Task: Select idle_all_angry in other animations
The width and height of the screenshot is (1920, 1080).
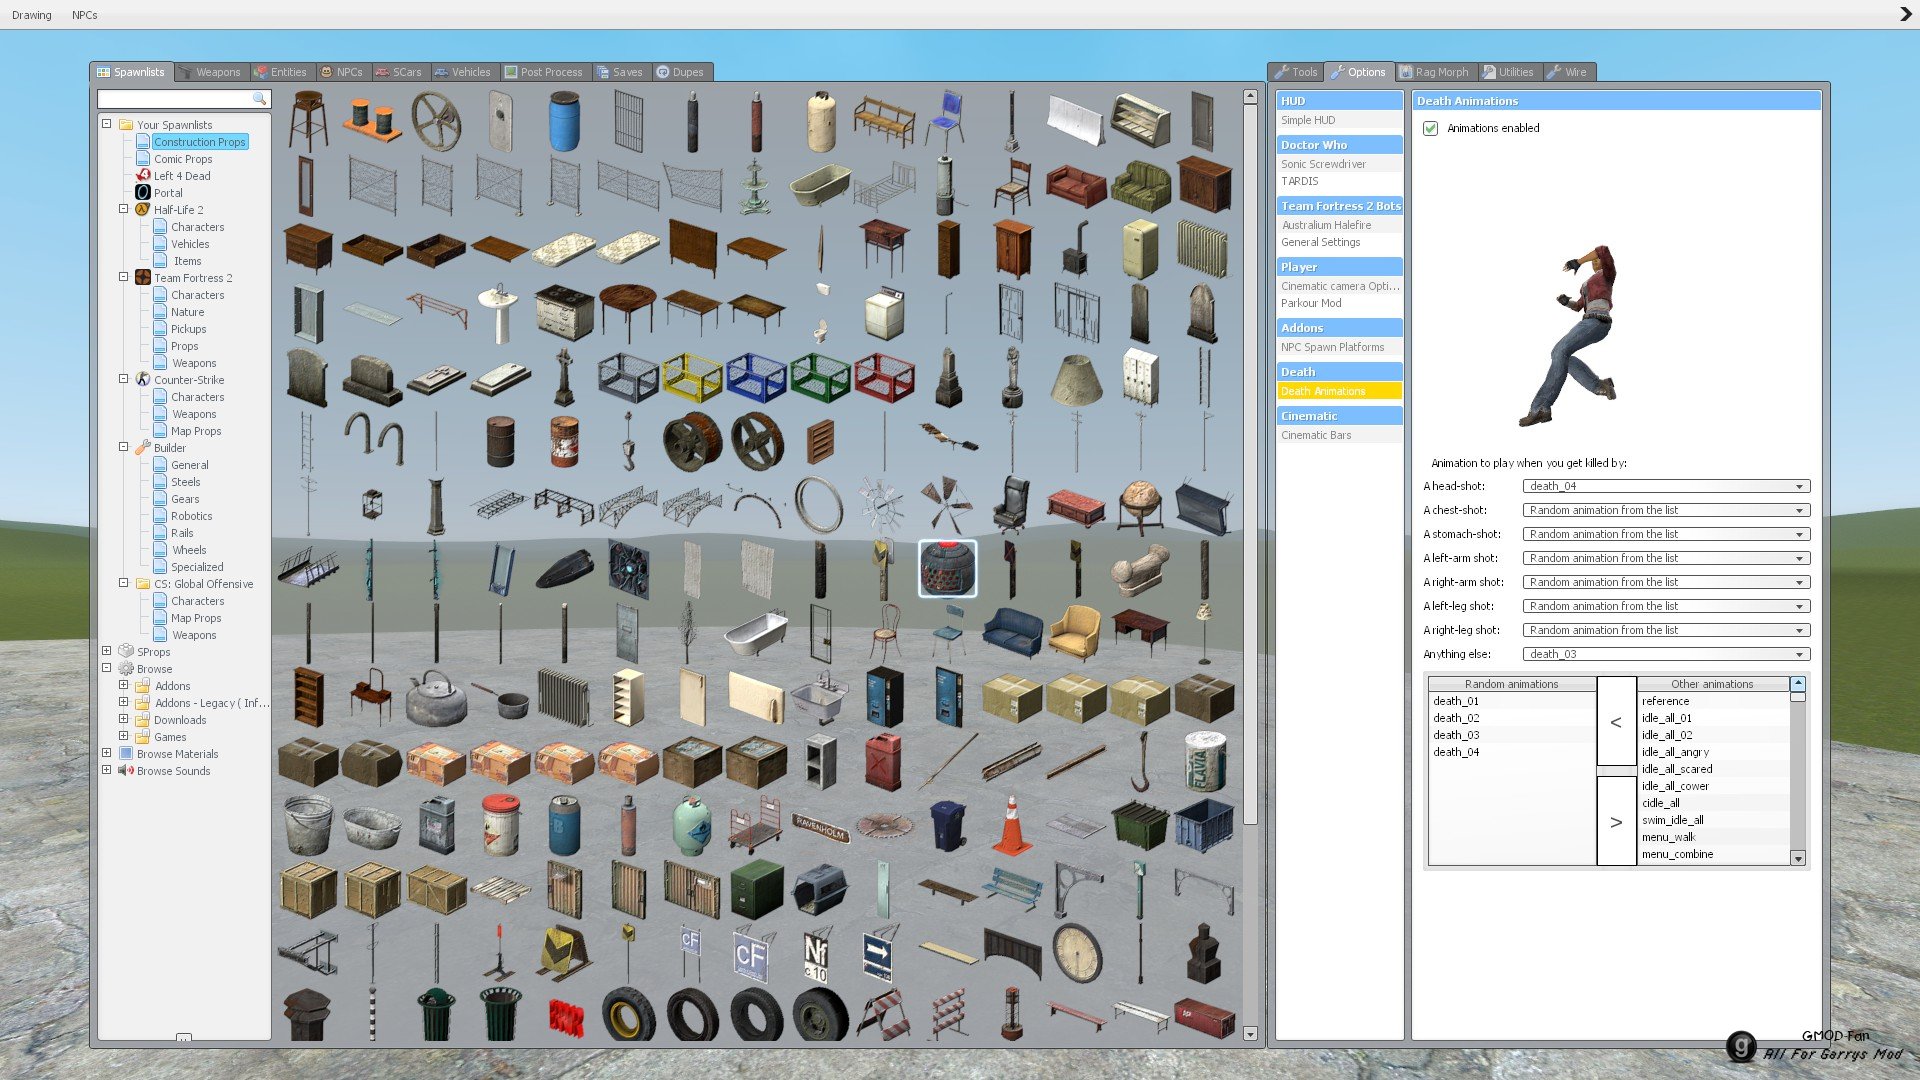Action: click(x=1714, y=752)
